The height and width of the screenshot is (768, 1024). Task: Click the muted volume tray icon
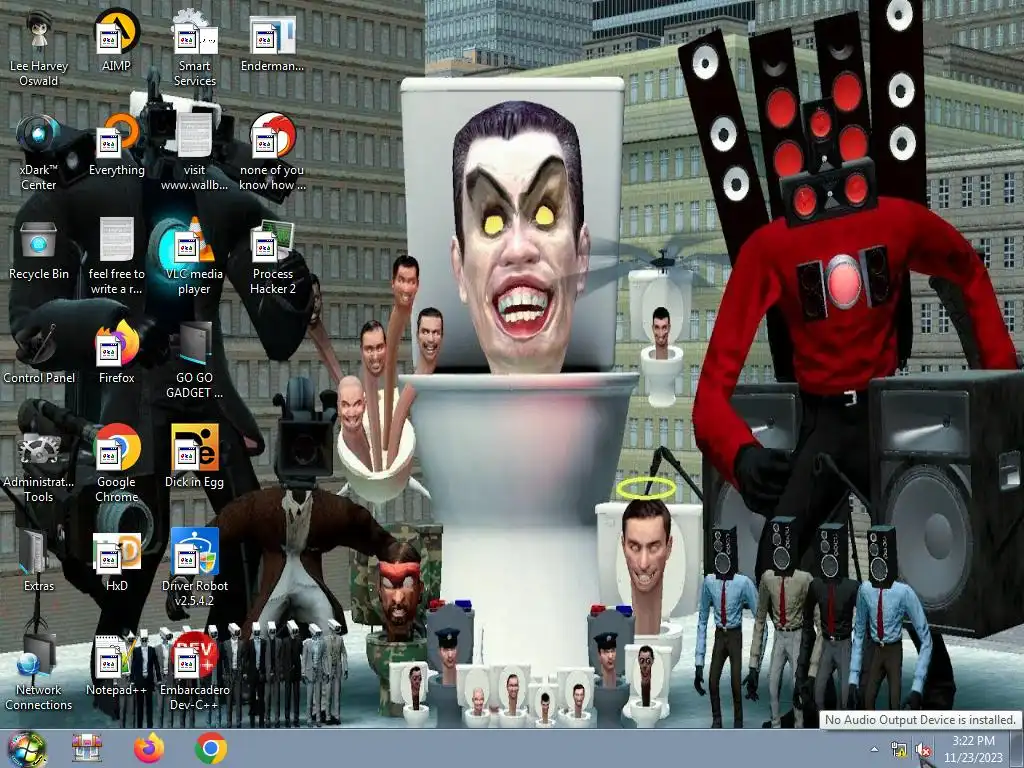924,750
